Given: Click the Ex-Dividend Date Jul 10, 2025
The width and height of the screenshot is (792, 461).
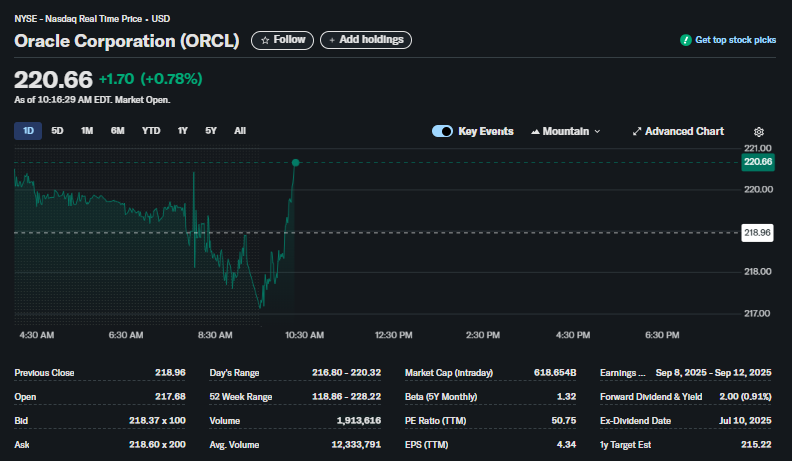Looking at the screenshot, I should tap(745, 421).
